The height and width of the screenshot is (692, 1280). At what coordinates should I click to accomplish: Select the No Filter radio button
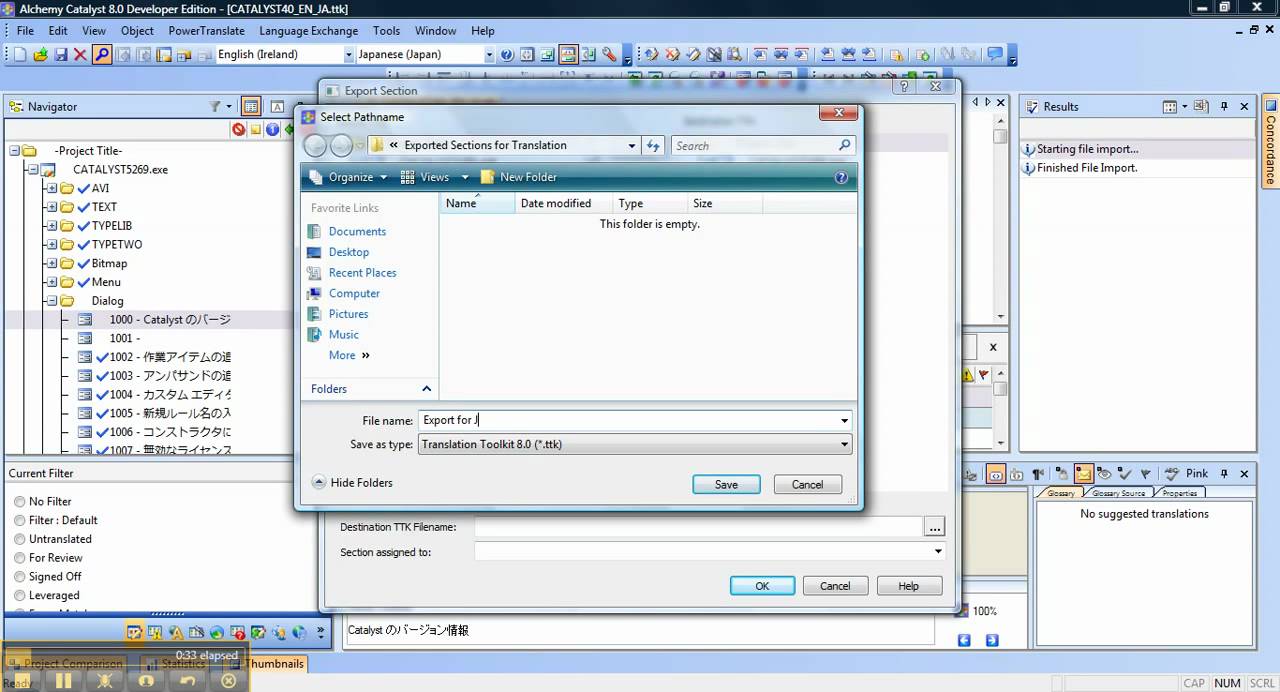coord(19,502)
